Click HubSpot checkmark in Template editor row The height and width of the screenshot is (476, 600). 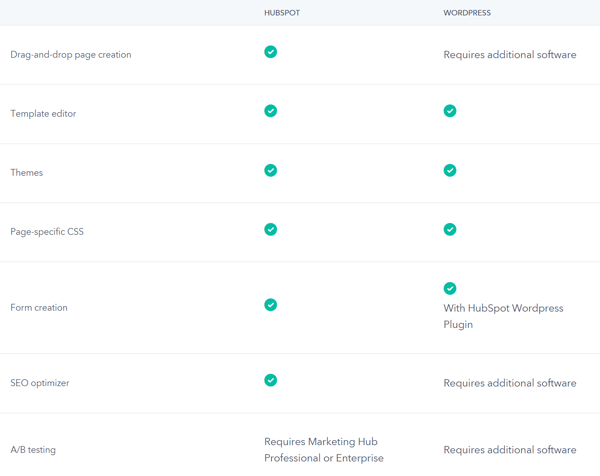(x=271, y=111)
